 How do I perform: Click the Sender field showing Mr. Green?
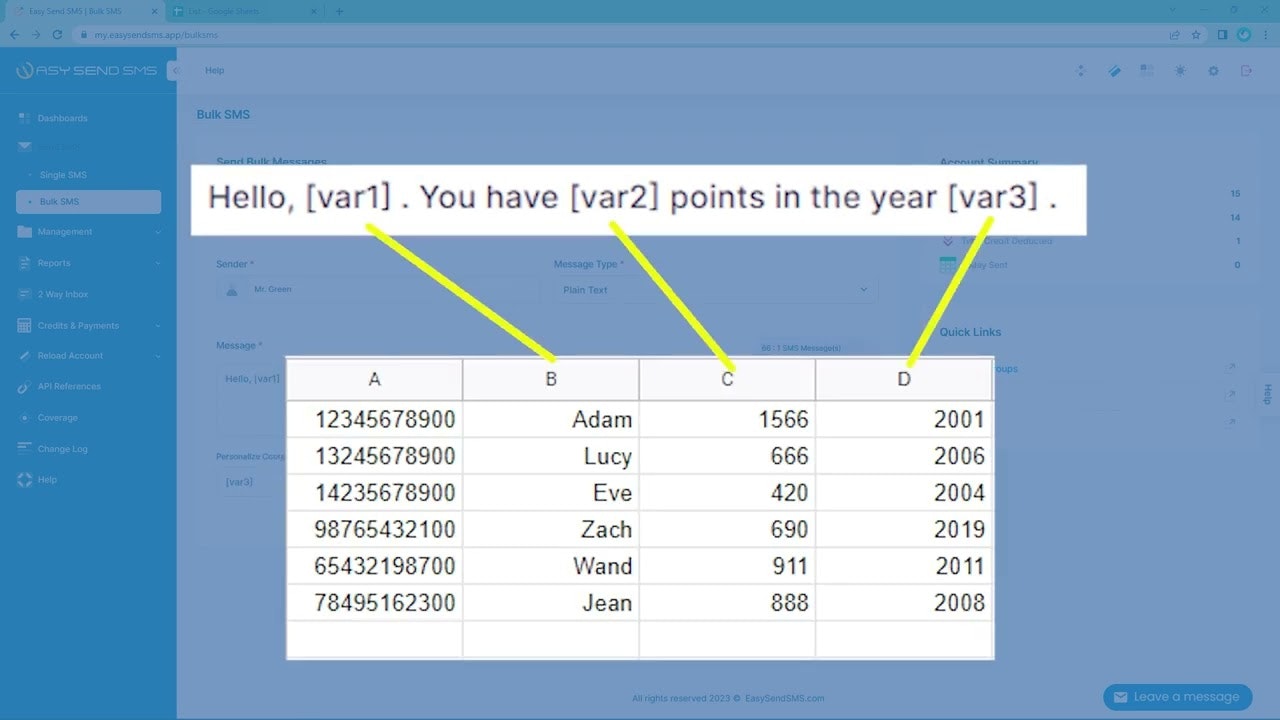(378, 290)
